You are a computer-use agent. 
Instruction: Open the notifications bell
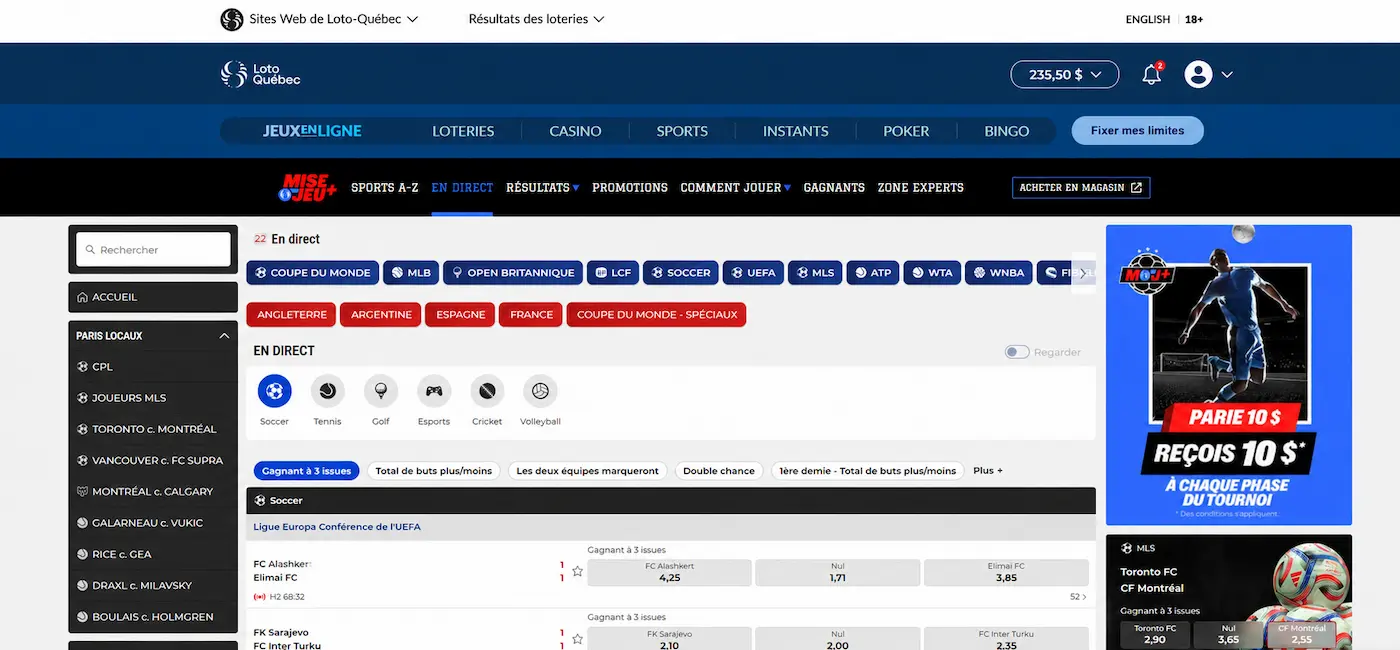(1152, 74)
